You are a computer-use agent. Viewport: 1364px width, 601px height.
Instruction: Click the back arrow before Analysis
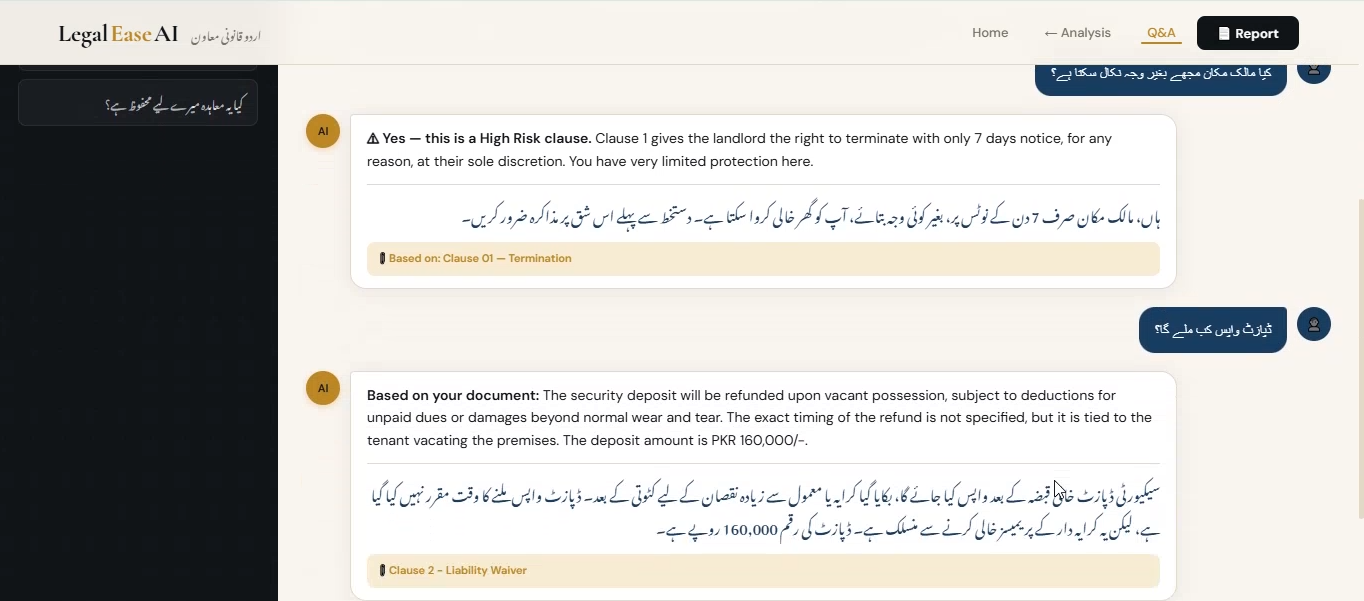click(1049, 32)
